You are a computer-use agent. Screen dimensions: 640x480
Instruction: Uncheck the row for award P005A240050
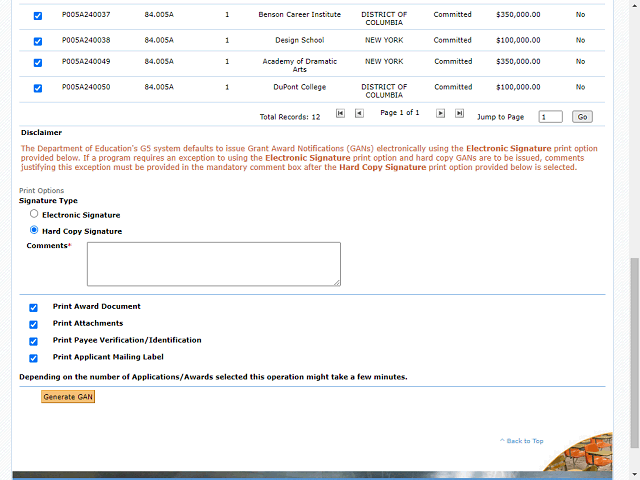[x=38, y=89]
